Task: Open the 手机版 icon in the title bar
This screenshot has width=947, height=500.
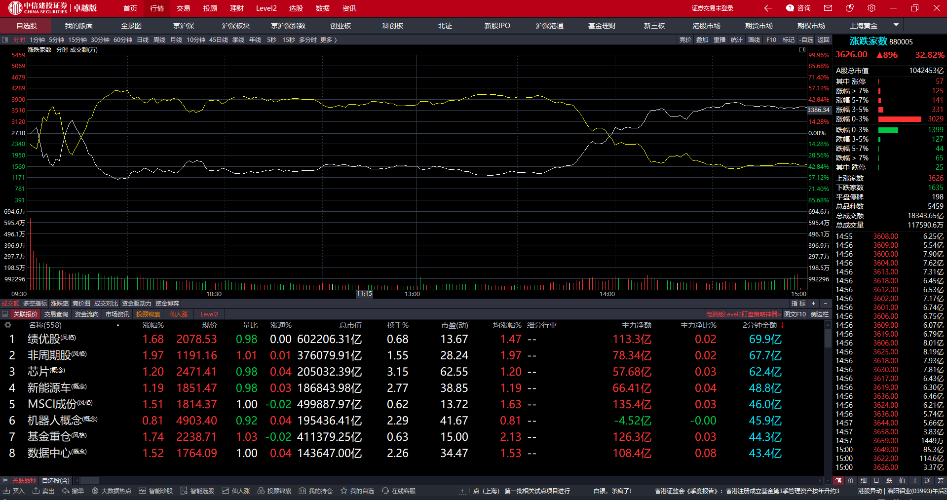Action: (851, 6)
